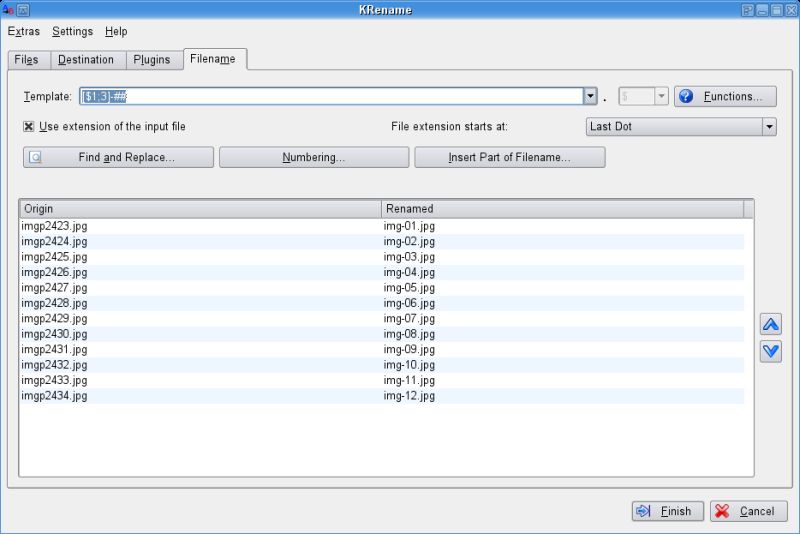Open the Numbering options
The width and height of the screenshot is (800, 534).
click(314, 157)
